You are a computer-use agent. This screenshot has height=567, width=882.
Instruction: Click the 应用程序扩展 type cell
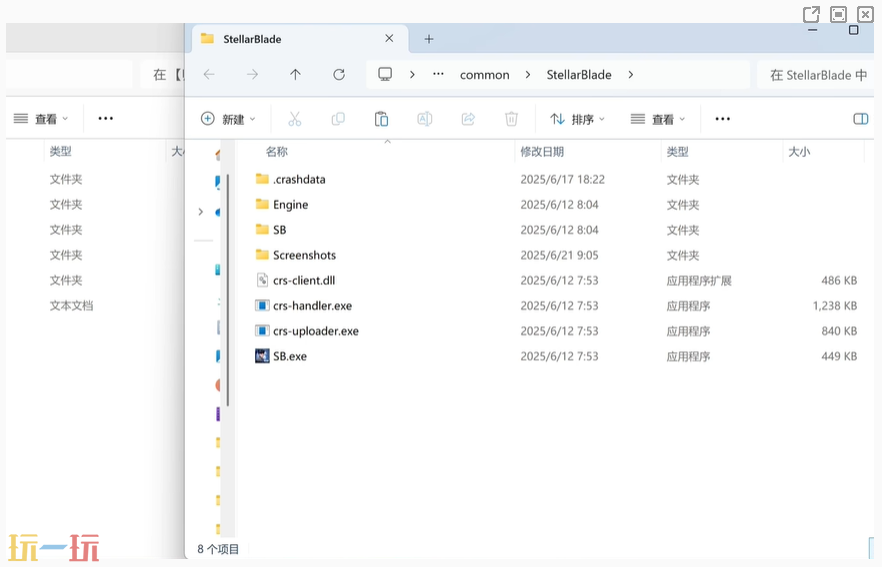pyautogui.click(x=699, y=280)
